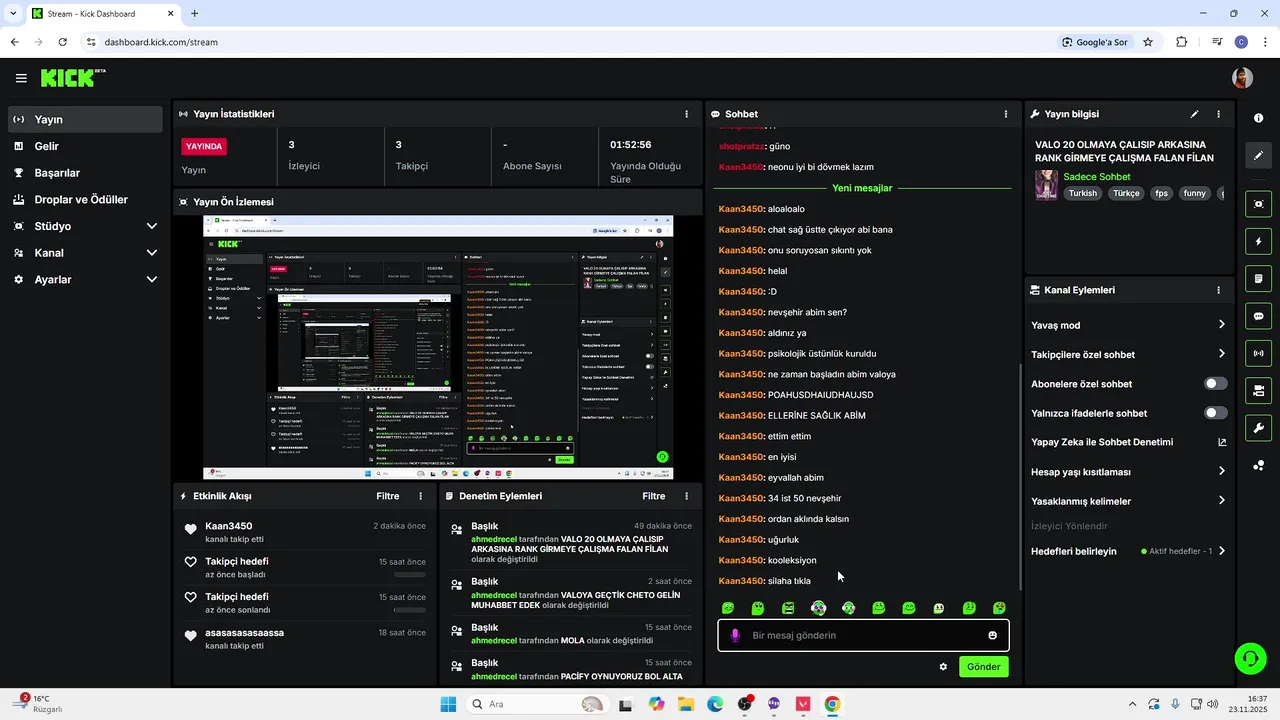Open Yasaklanmış kelimeler options
The height and width of the screenshot is (720, 1280).
pyautogui.click(x=1128, y=501)
